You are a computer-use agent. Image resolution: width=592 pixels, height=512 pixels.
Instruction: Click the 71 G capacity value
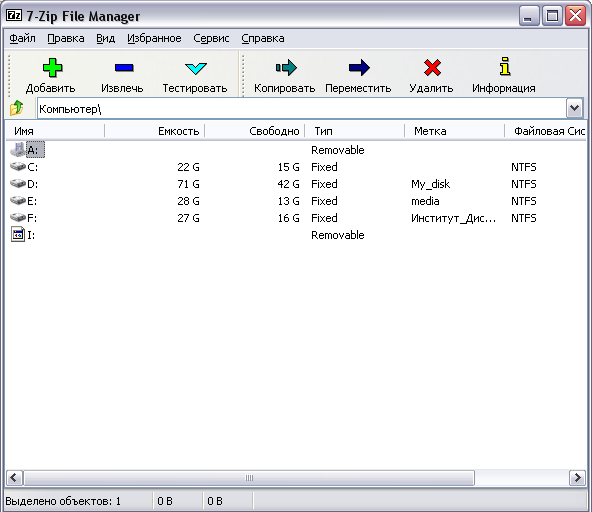[188, 184]
